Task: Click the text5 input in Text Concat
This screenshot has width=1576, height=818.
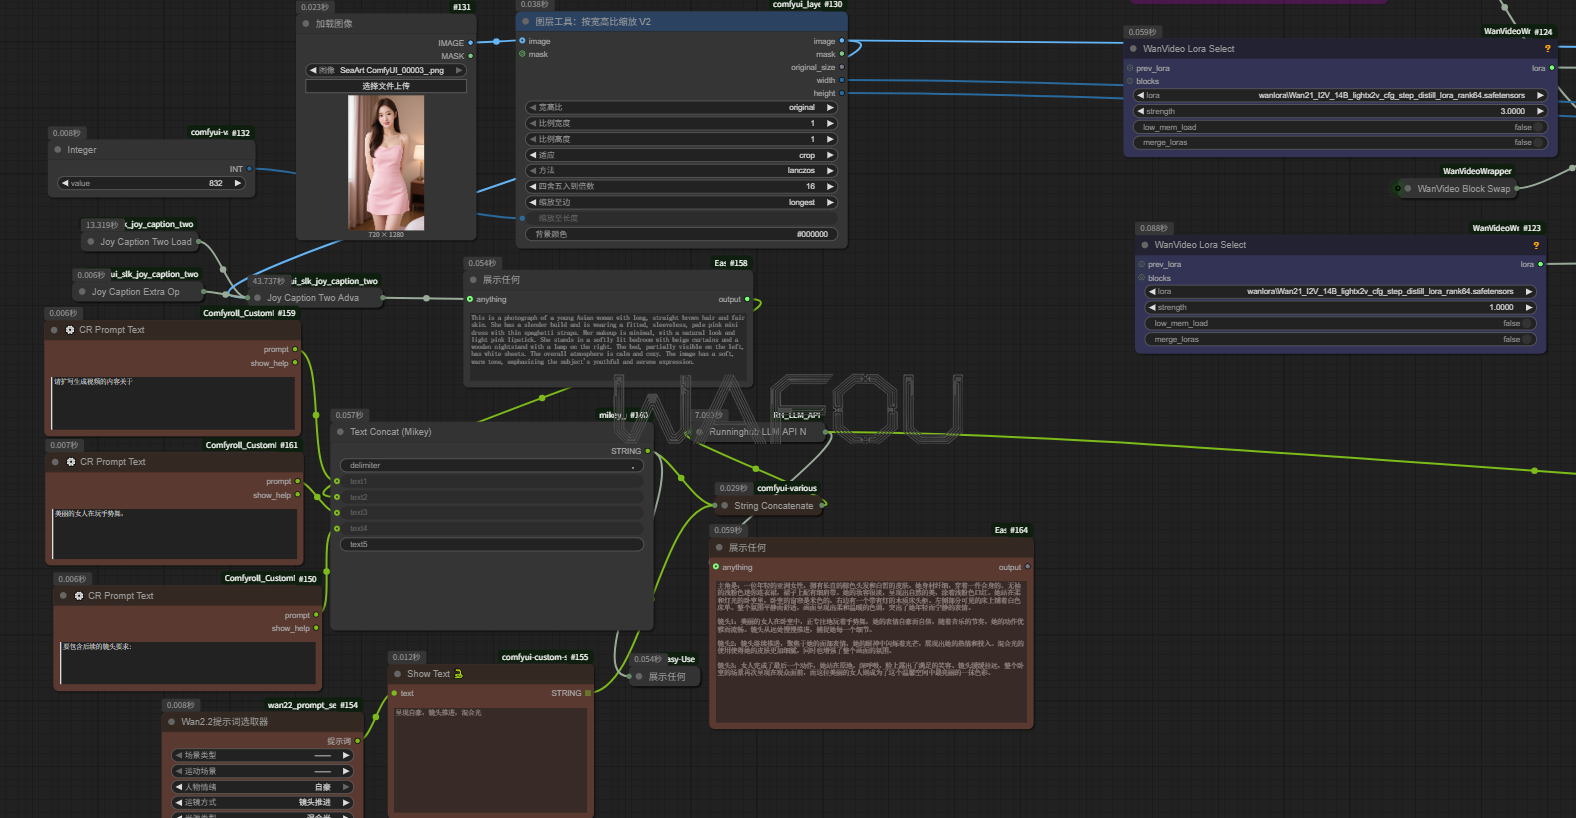Action: click(x=491, y=544)
